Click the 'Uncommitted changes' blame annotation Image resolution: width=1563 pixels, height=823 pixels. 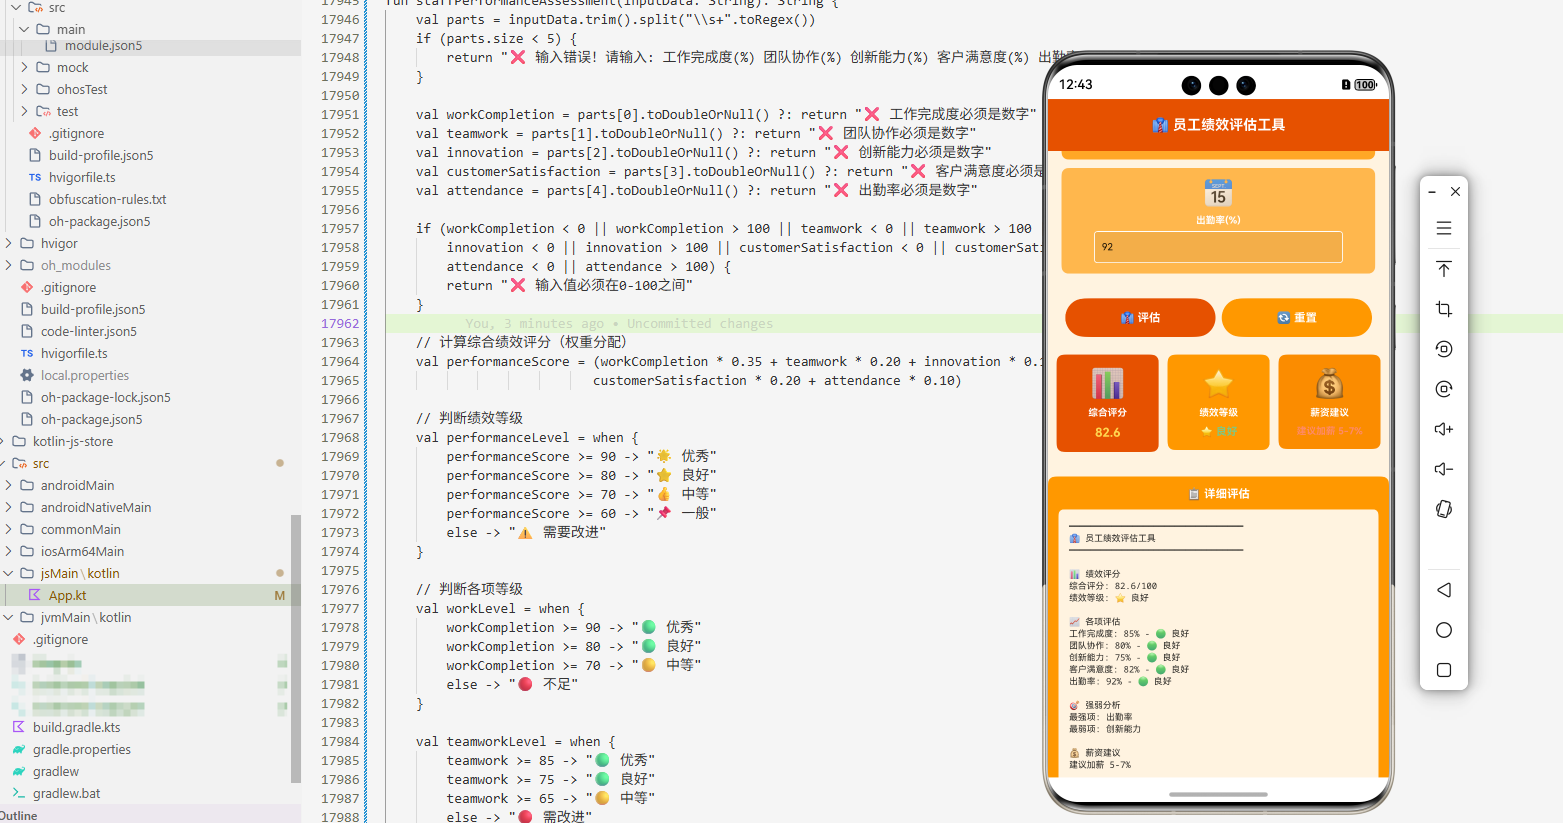[x=700, y=323]
